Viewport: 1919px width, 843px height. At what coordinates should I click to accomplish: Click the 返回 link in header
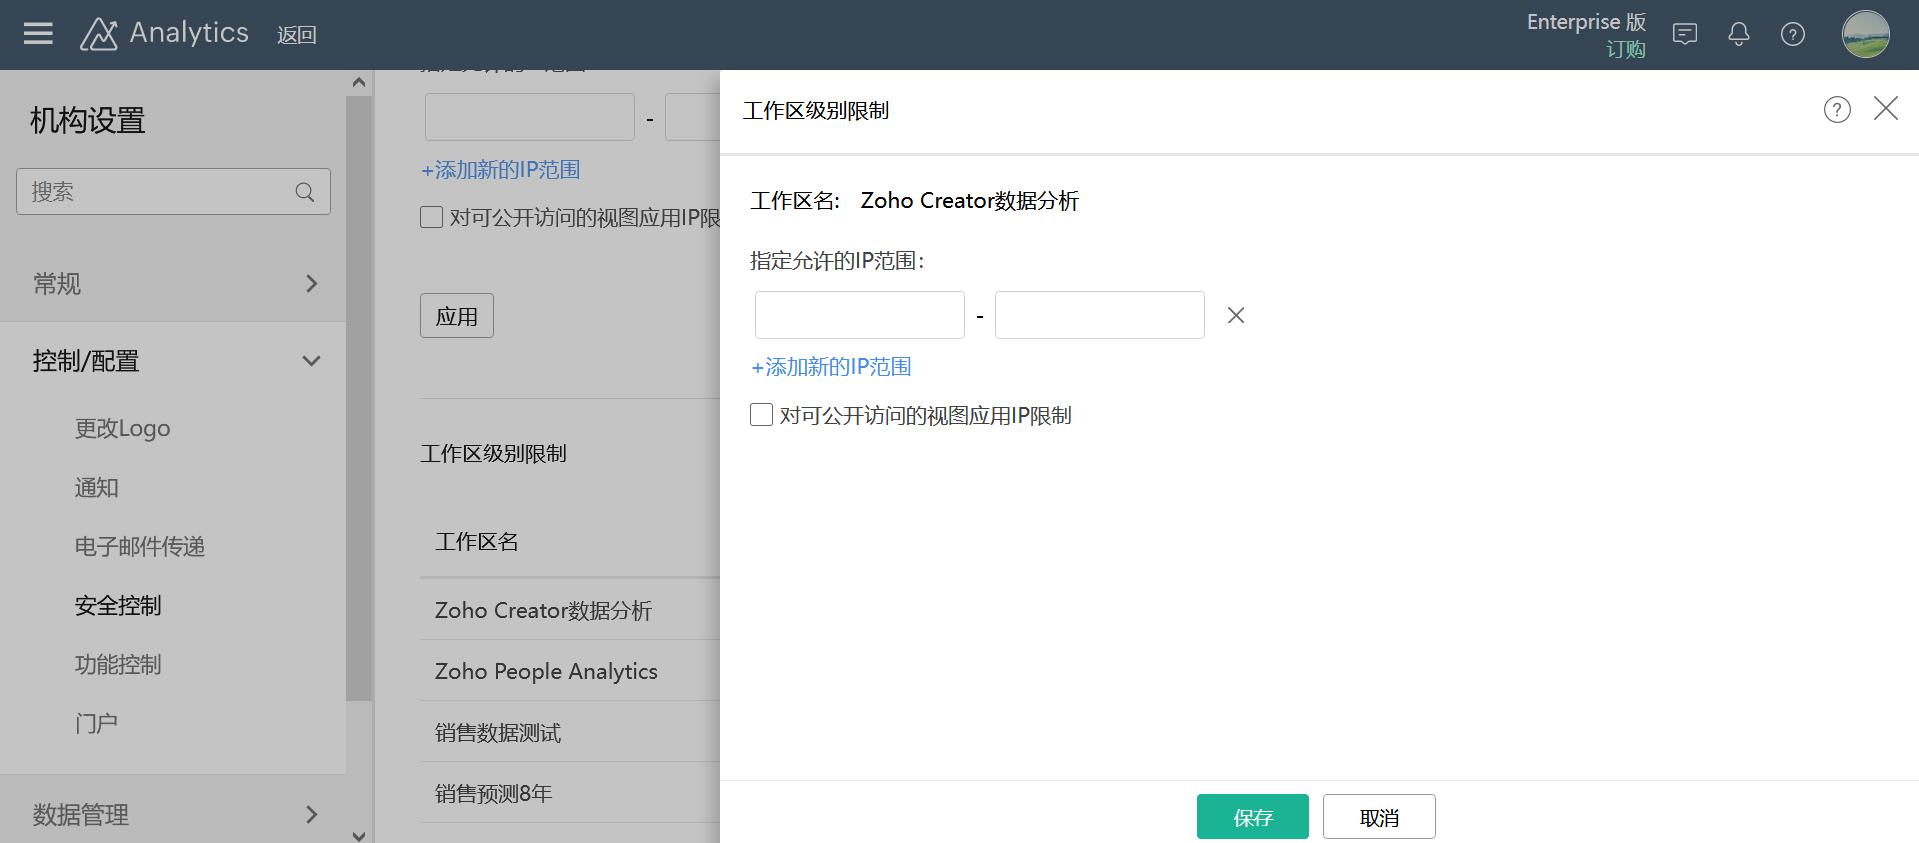297,35
